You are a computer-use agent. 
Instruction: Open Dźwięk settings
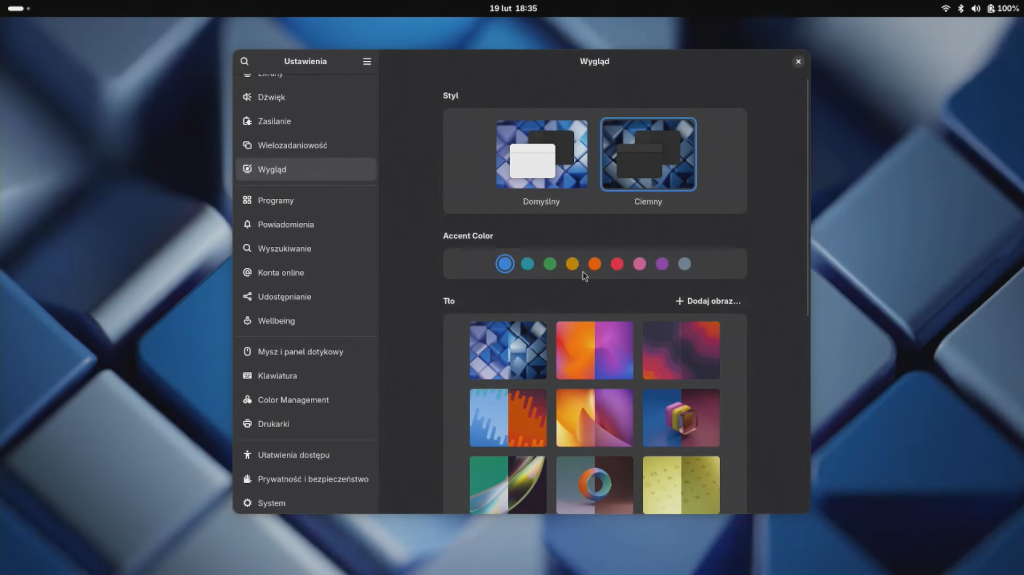tap(306, 97)
